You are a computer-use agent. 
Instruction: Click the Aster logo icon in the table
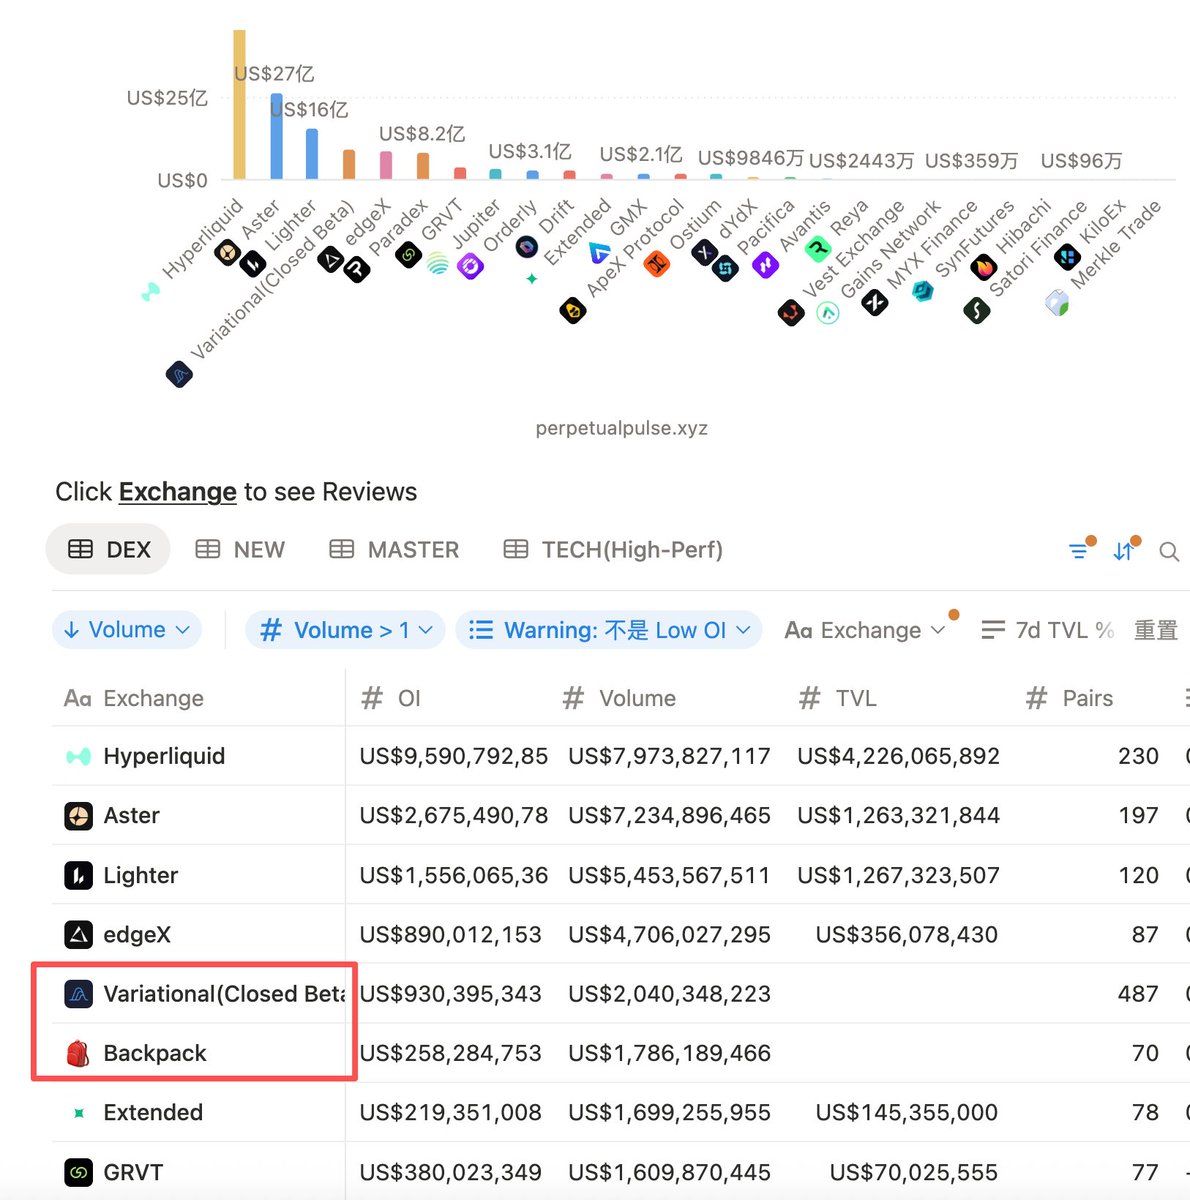pyautogui.click(x=78, y=816)
